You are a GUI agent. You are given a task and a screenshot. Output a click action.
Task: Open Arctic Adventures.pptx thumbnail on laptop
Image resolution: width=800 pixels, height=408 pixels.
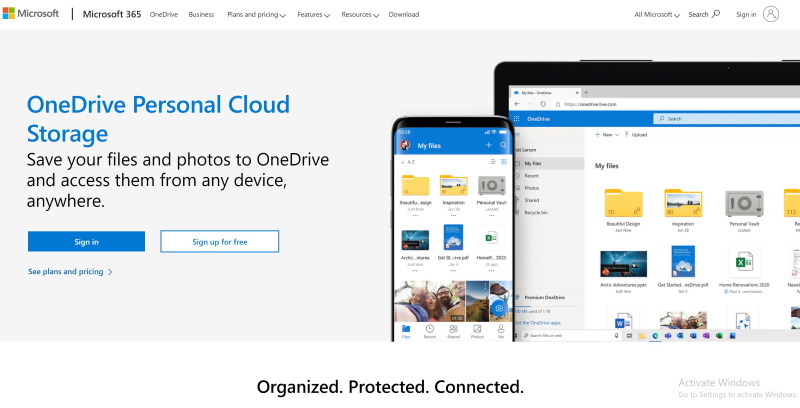click(623, 264)
